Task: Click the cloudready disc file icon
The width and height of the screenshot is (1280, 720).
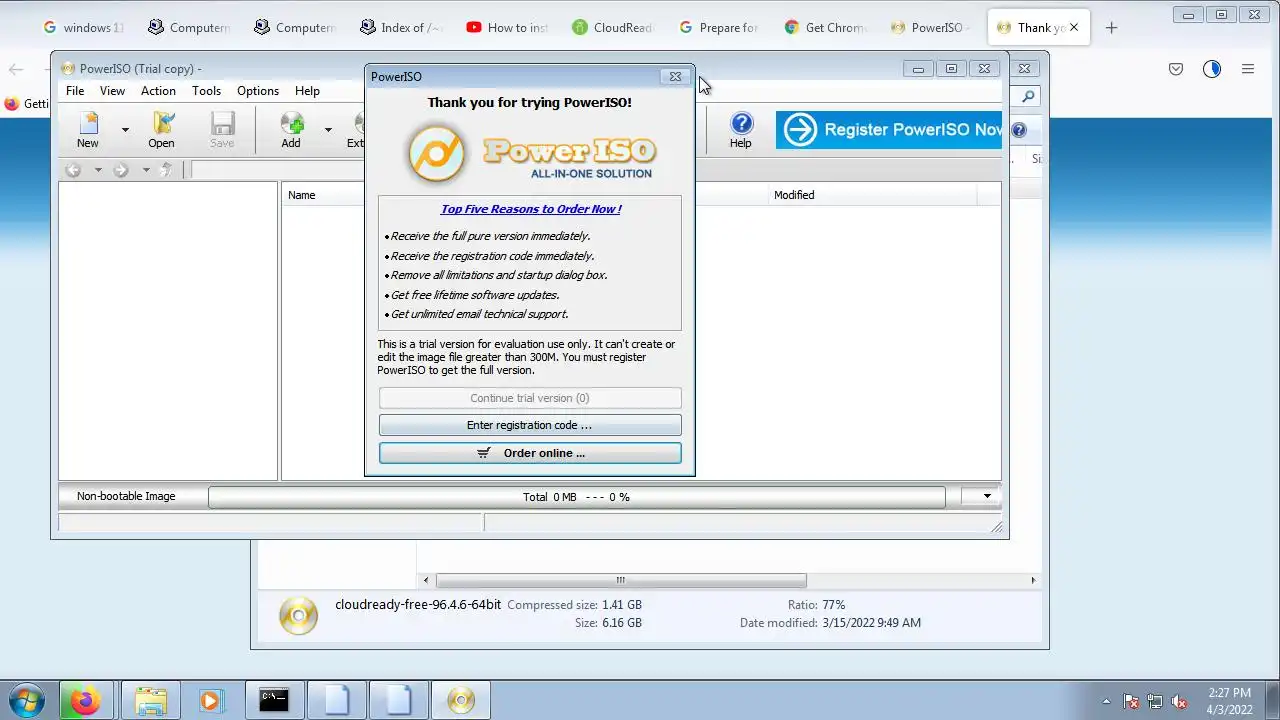Action: 298,615
